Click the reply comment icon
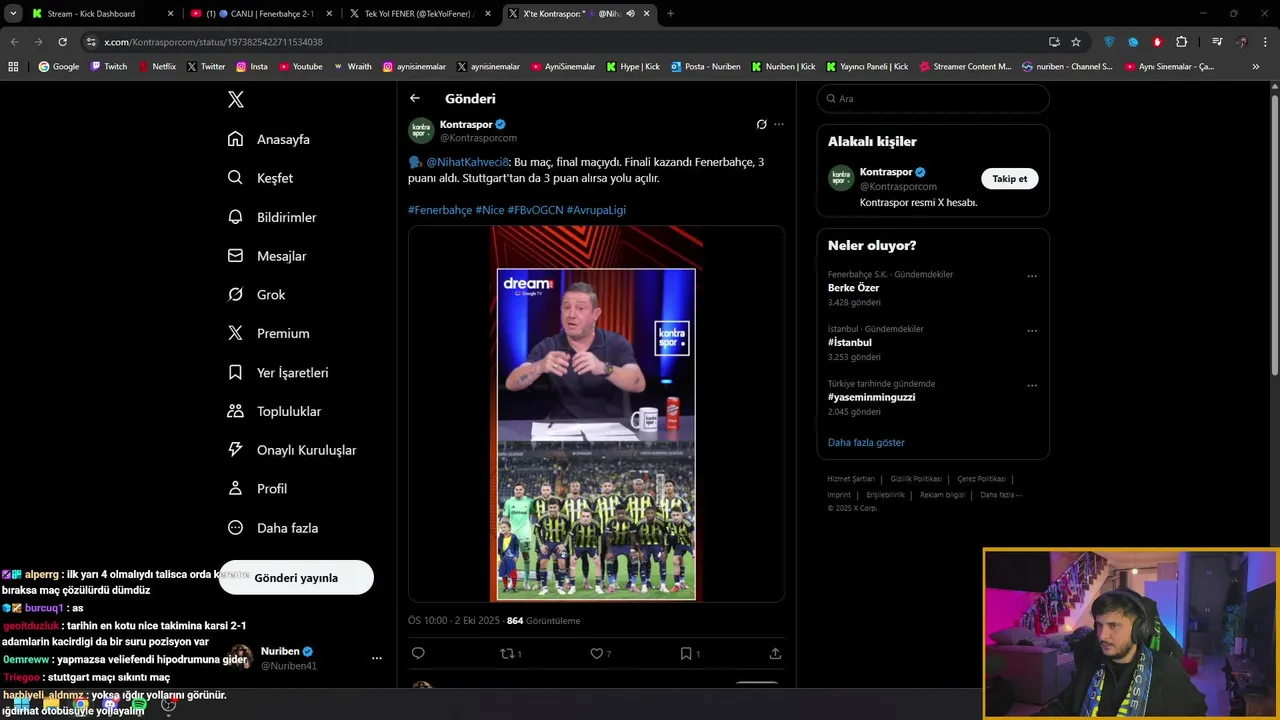The width and height of the screenshot is (1280, 720). tap(418, 653)
